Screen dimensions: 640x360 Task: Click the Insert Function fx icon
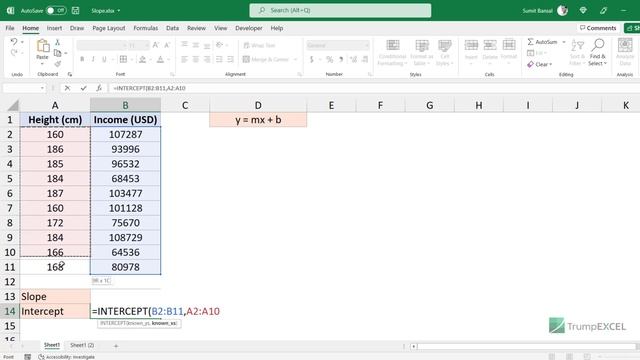pyautogui.click(x=99, y=88)
